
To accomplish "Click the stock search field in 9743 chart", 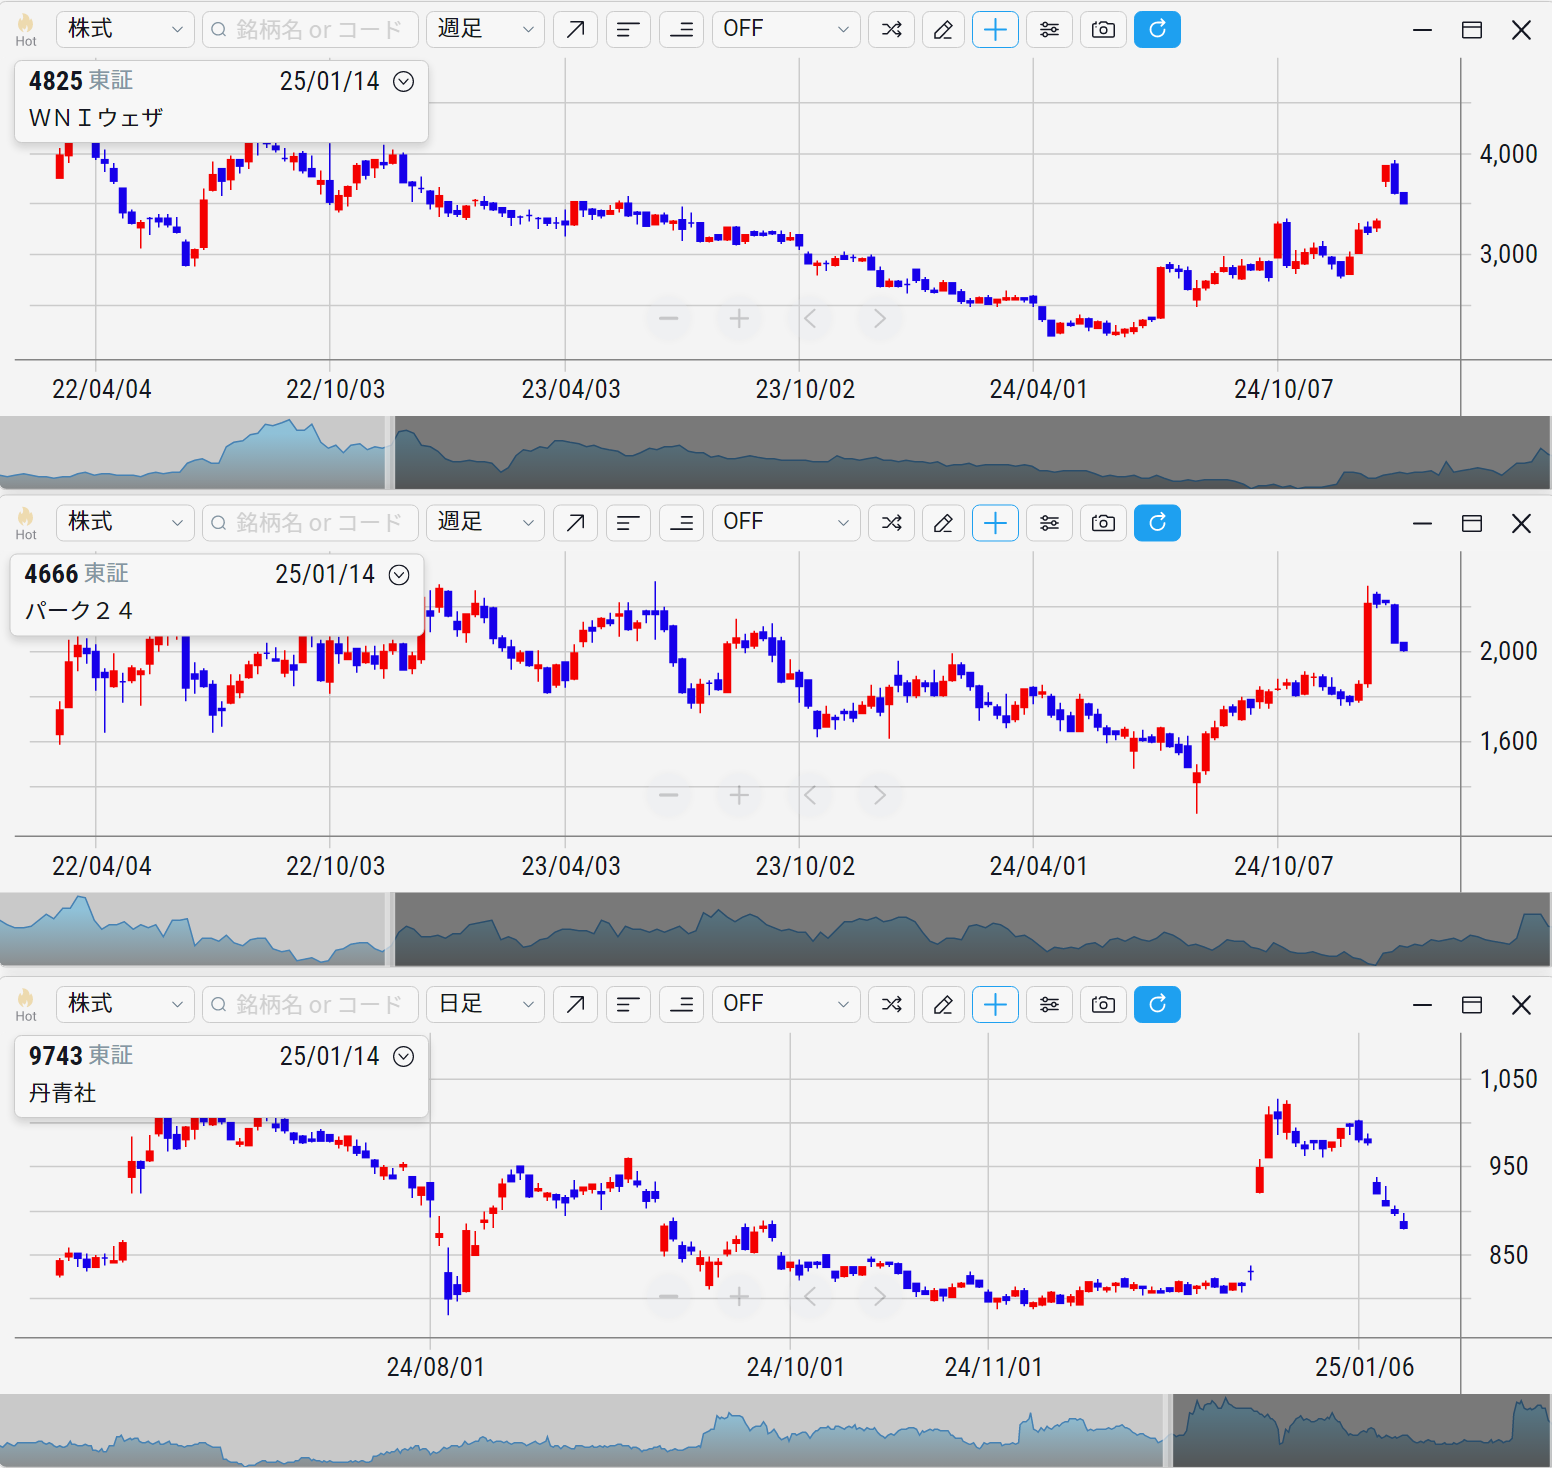I will (x=310, y=1005).
